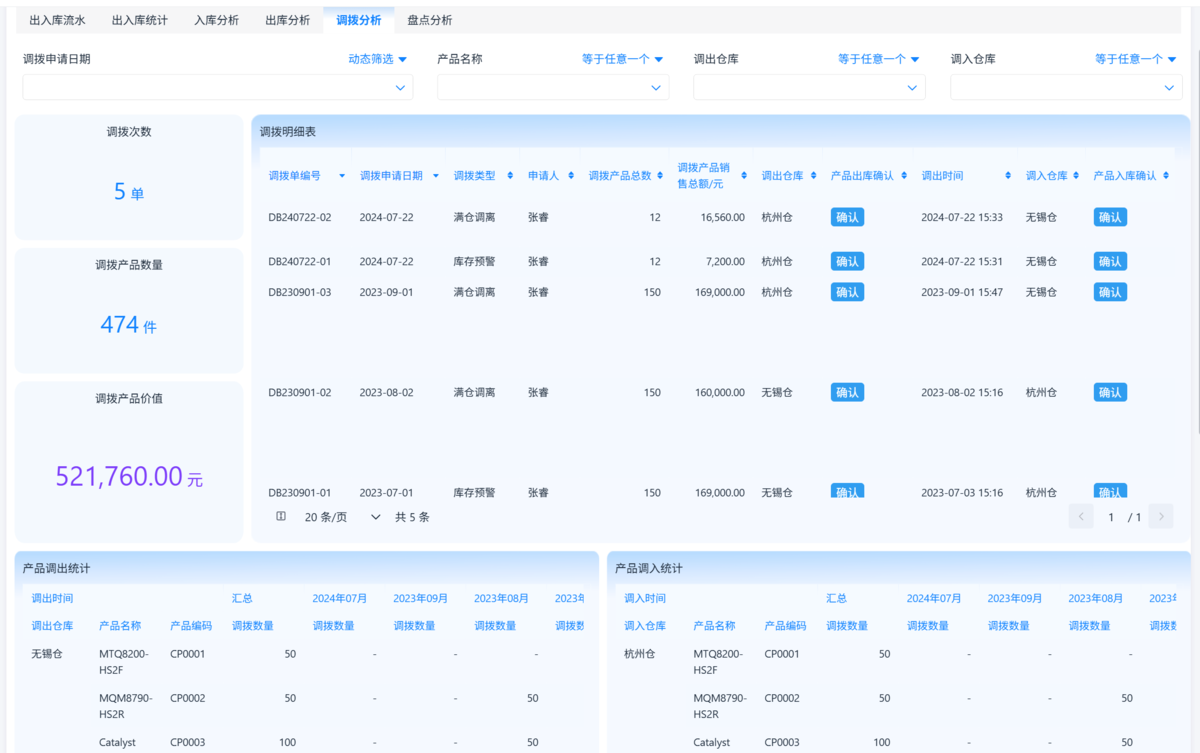Image resolution: width=1200 pixels, height=753 pixels.
Task: Open the 调拨单编号 column filter arrow
Action: coord(342,176)
